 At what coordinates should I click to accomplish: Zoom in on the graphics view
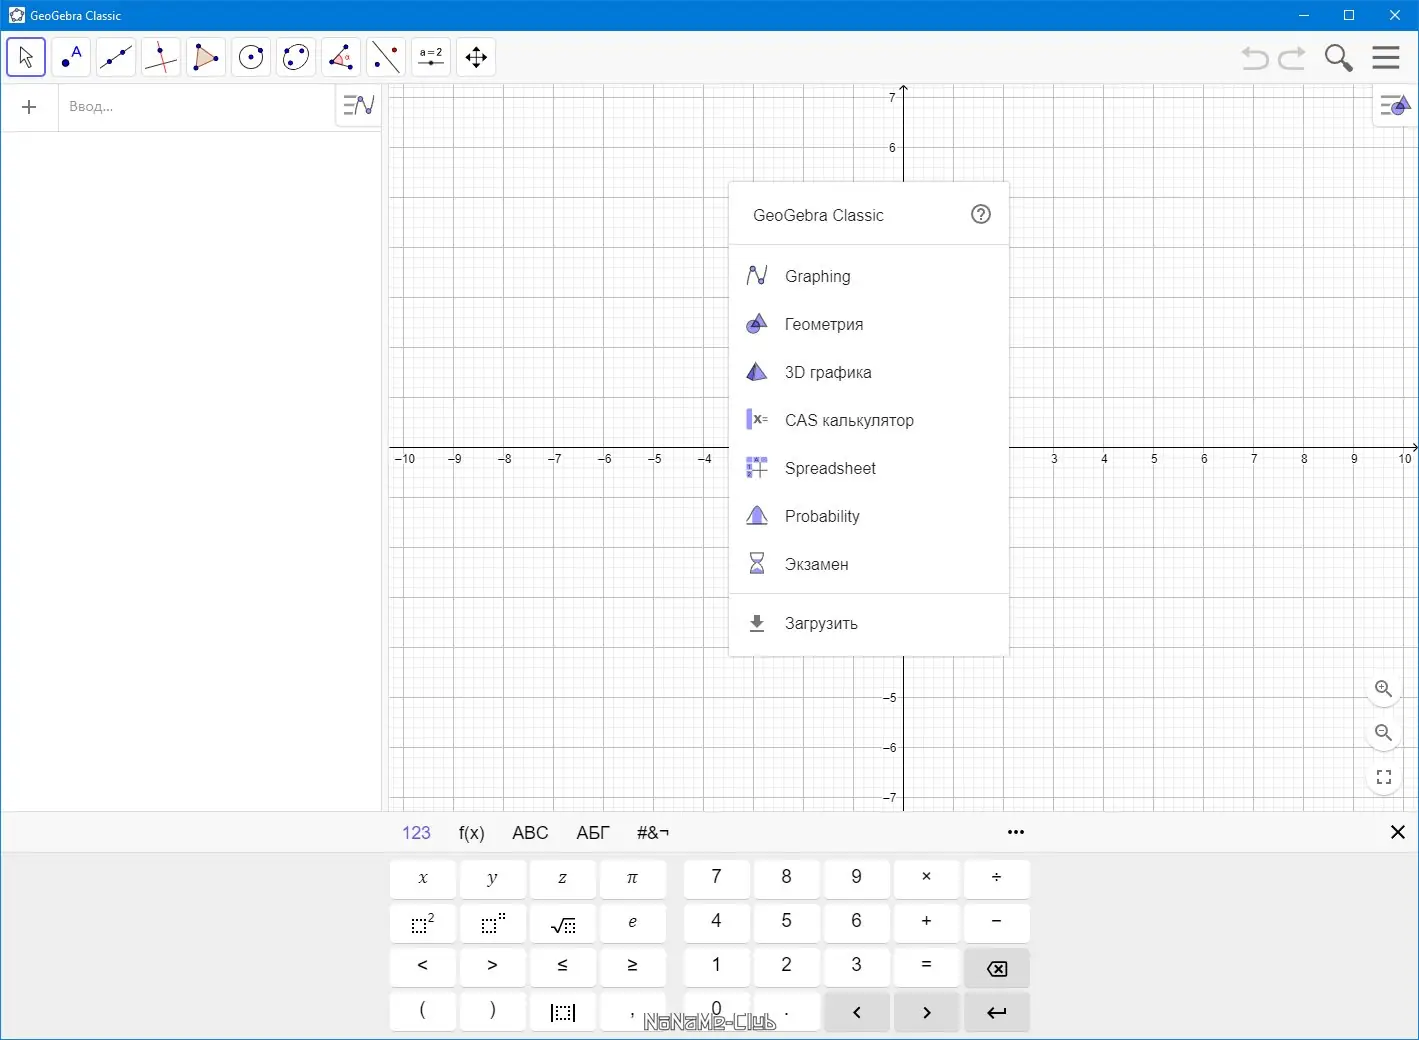point(1384,689)
